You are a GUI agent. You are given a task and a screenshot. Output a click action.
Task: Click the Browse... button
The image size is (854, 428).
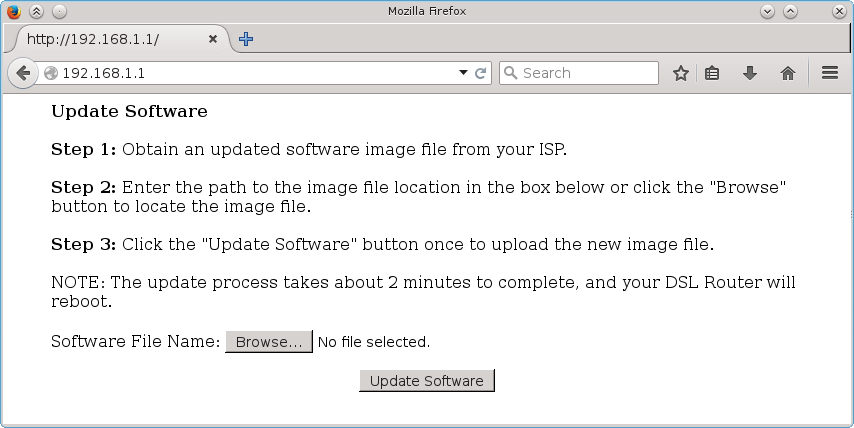[x=269, y=342]
